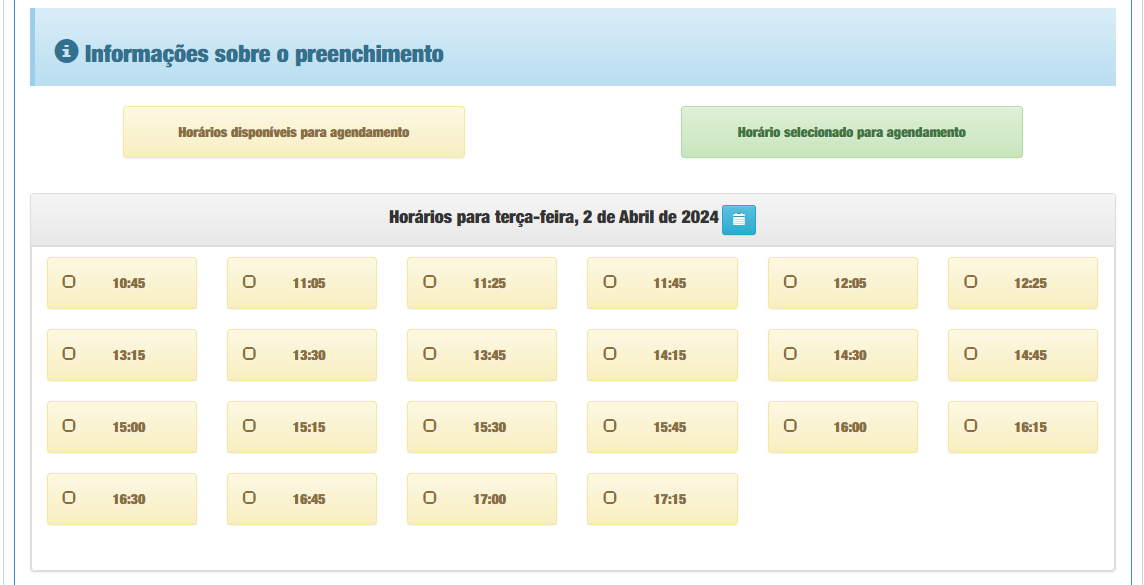Screen dimensions: 1144x585
Task: Pick the 16:45 appointment checkbox
Action: point(249,497)
